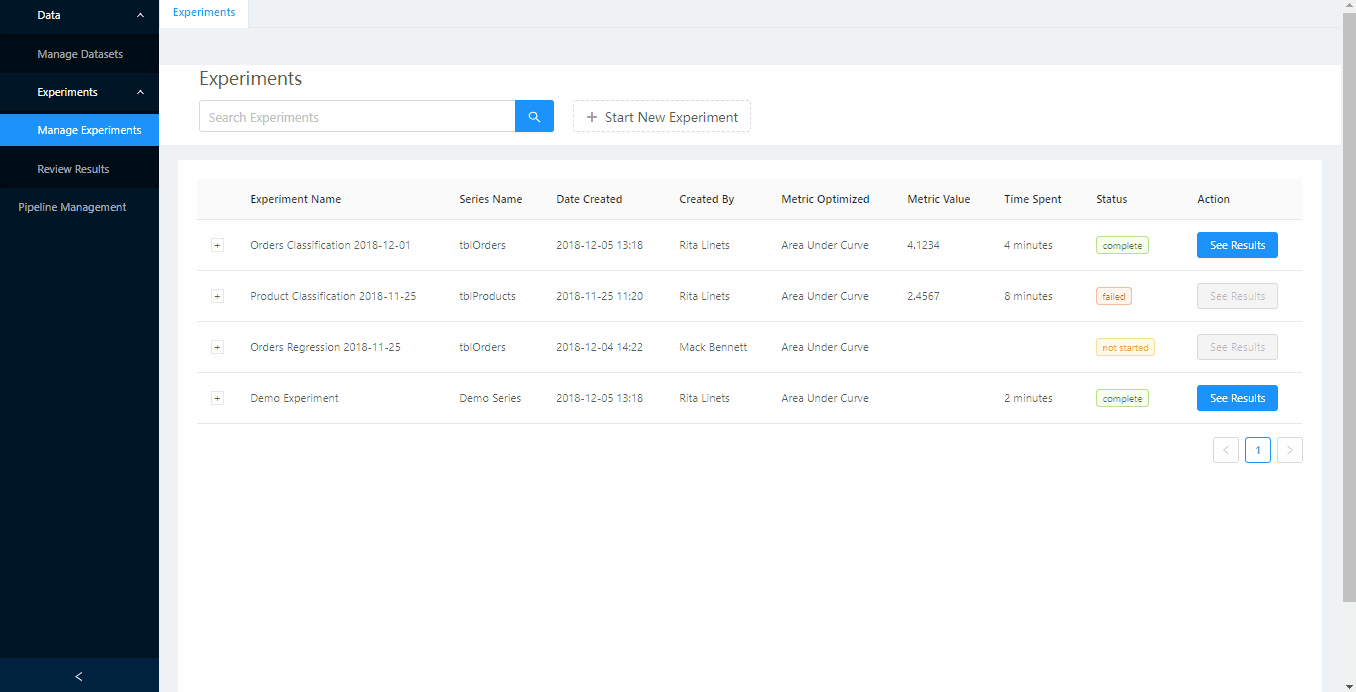Click the 'not started' status tag
The image size is (1356, 692).
[1125, 347]
